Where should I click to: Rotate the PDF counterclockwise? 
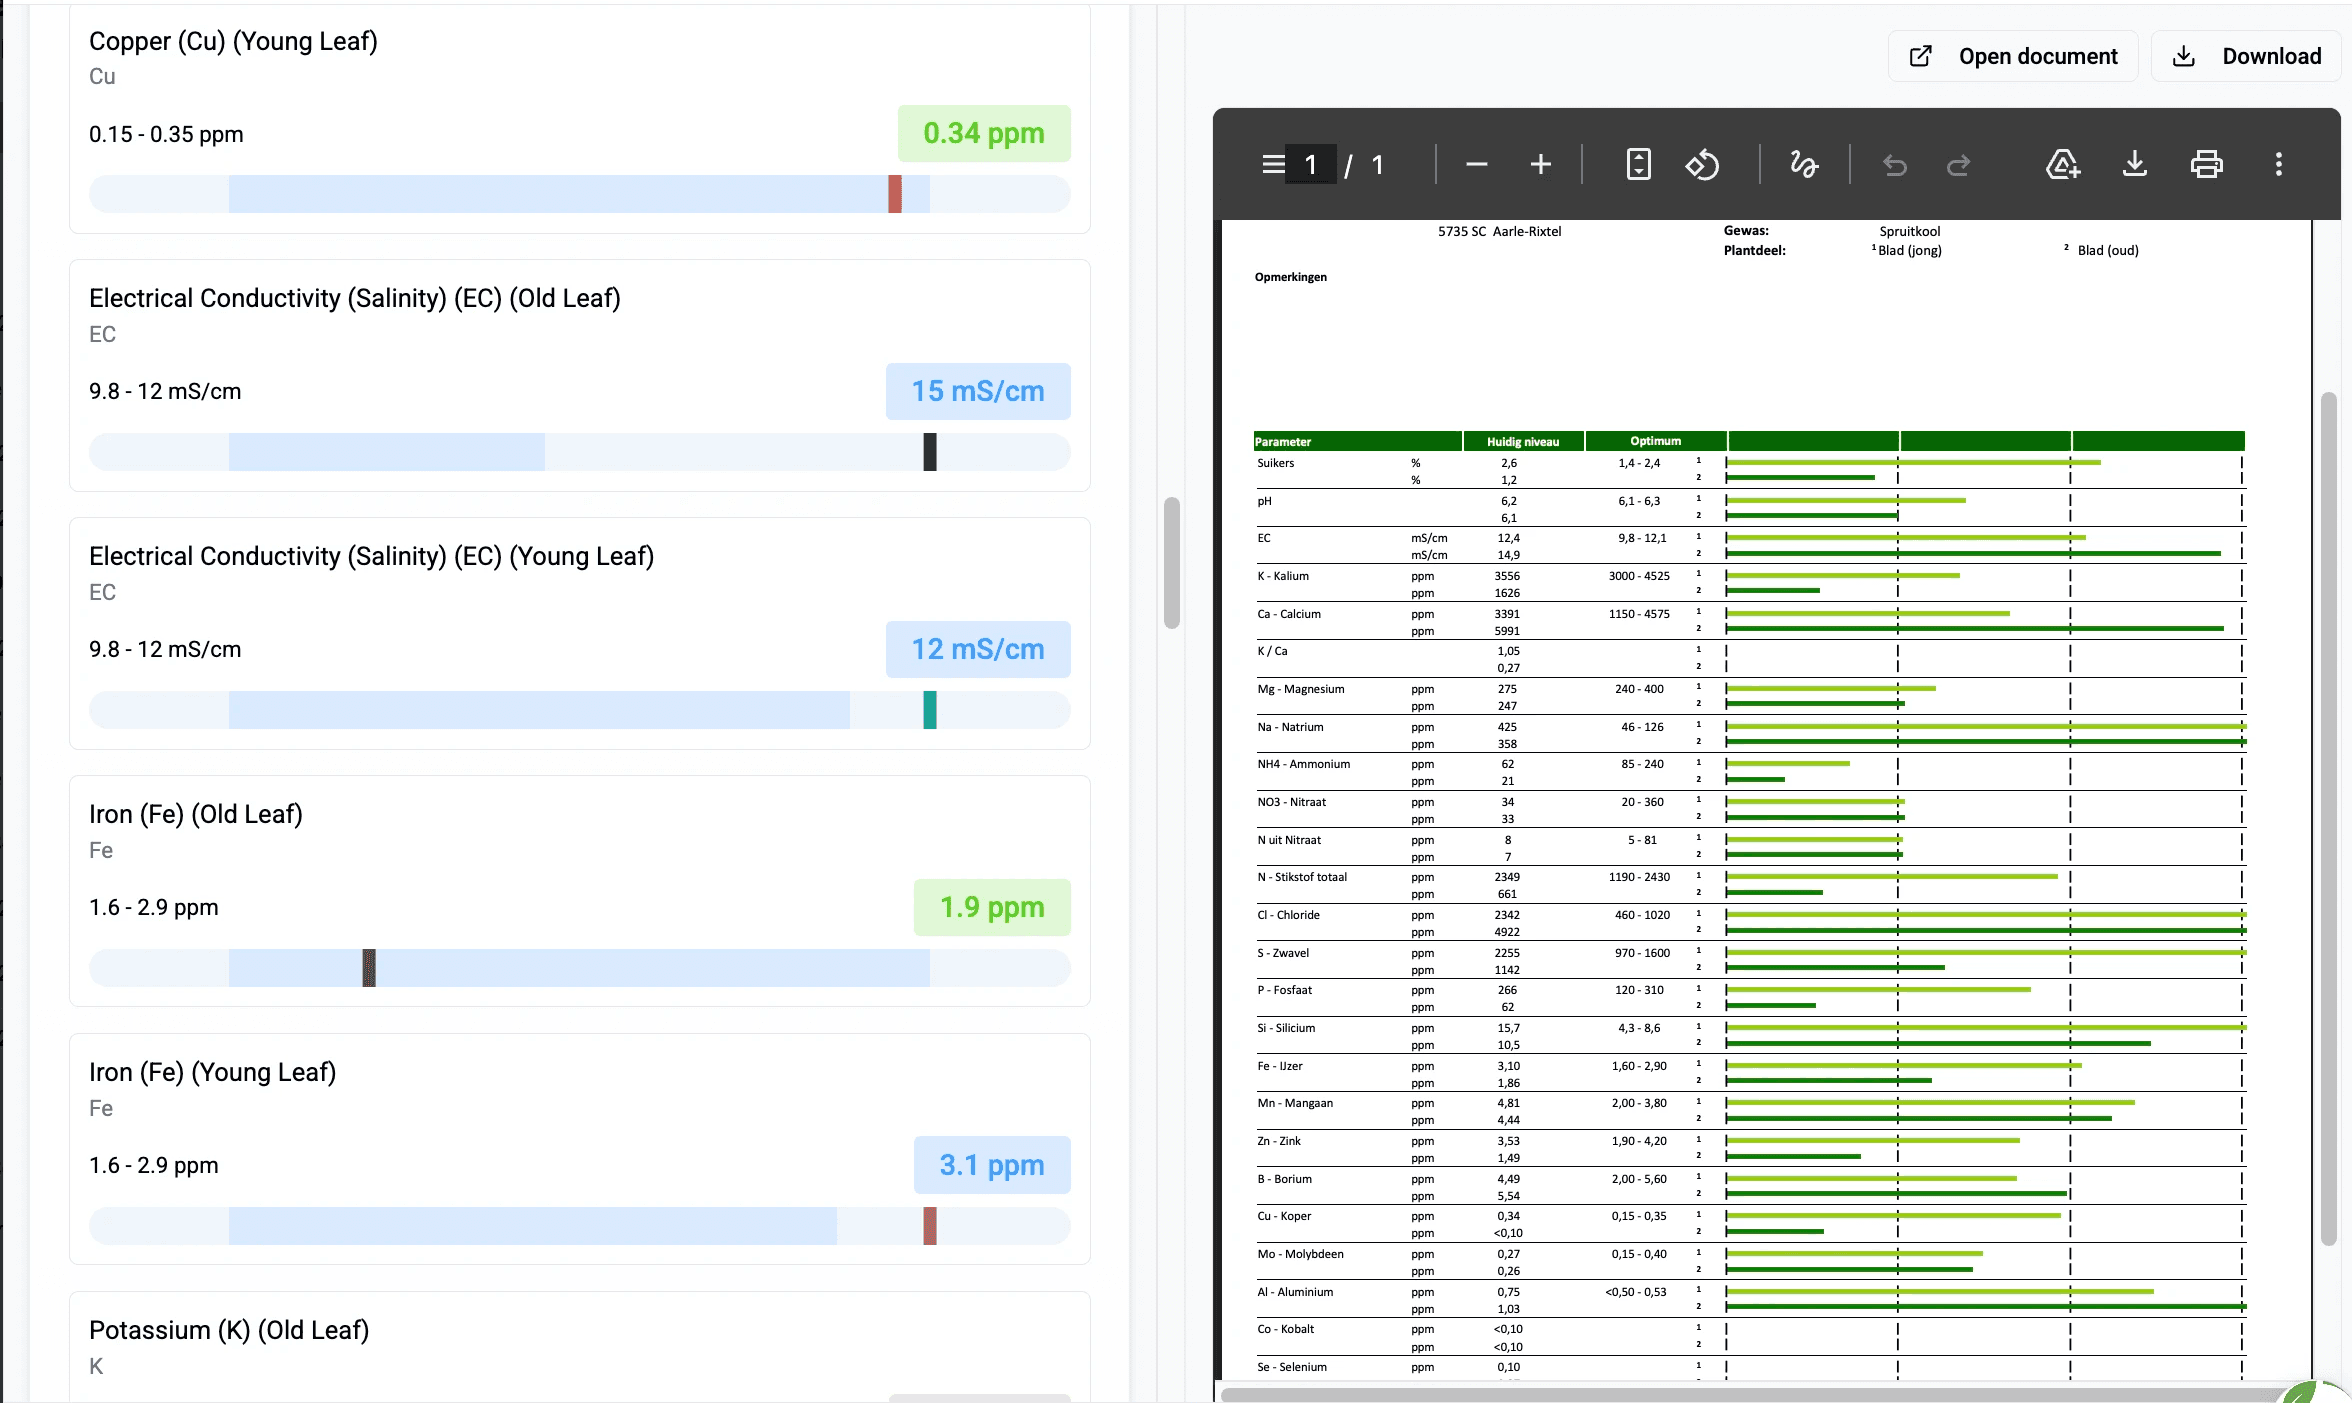click(x=1702, y=164)
